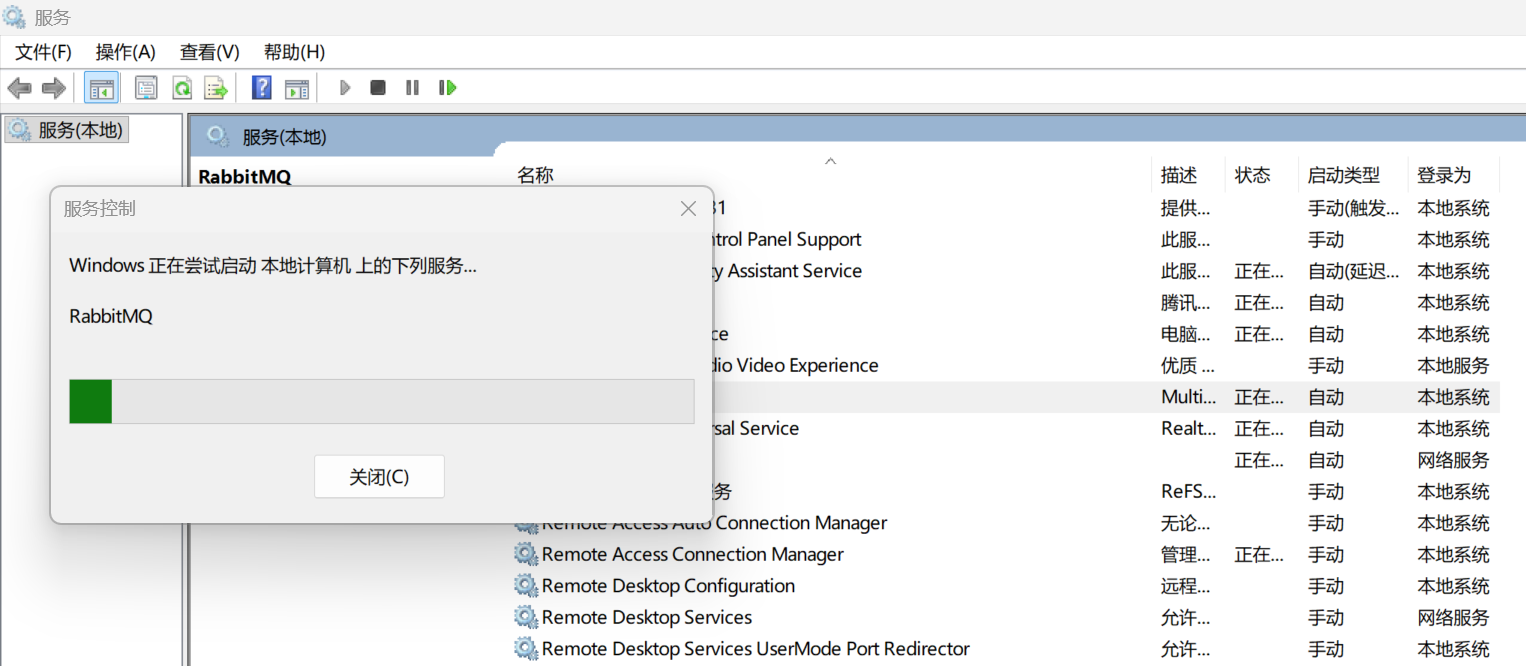The height and width of the screenshot is (666, 1526).
Task: Click the Multi... description cell
Action: click(x=1189, y=397)
